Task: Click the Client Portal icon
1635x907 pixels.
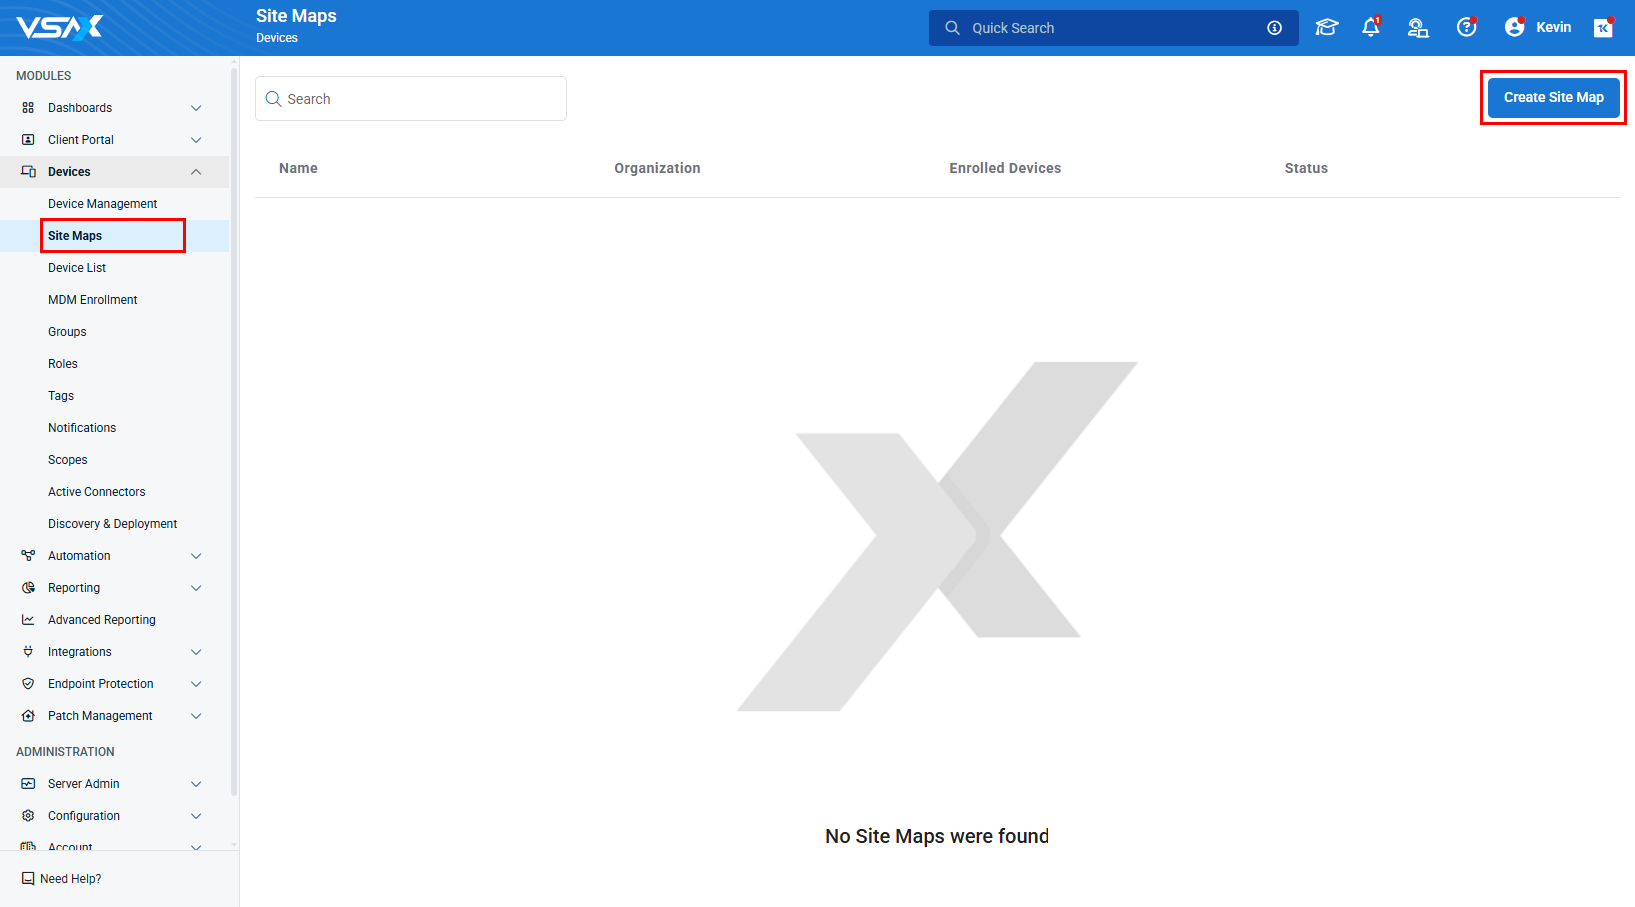Action: click(x=28, y=140)
